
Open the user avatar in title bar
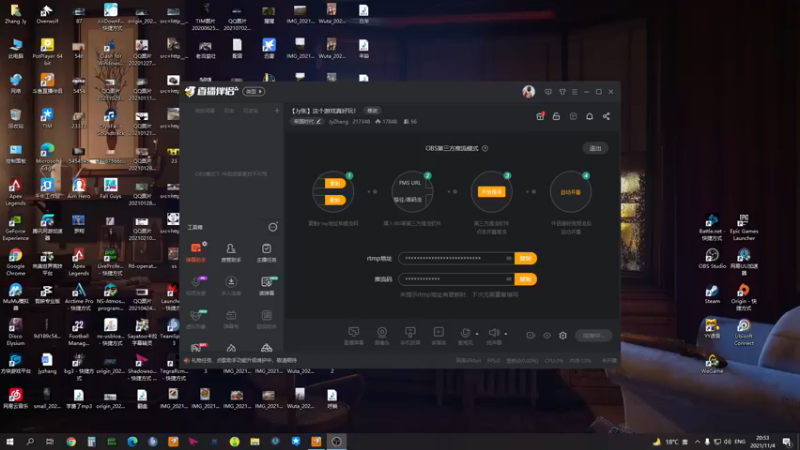[x=529, y=91]
